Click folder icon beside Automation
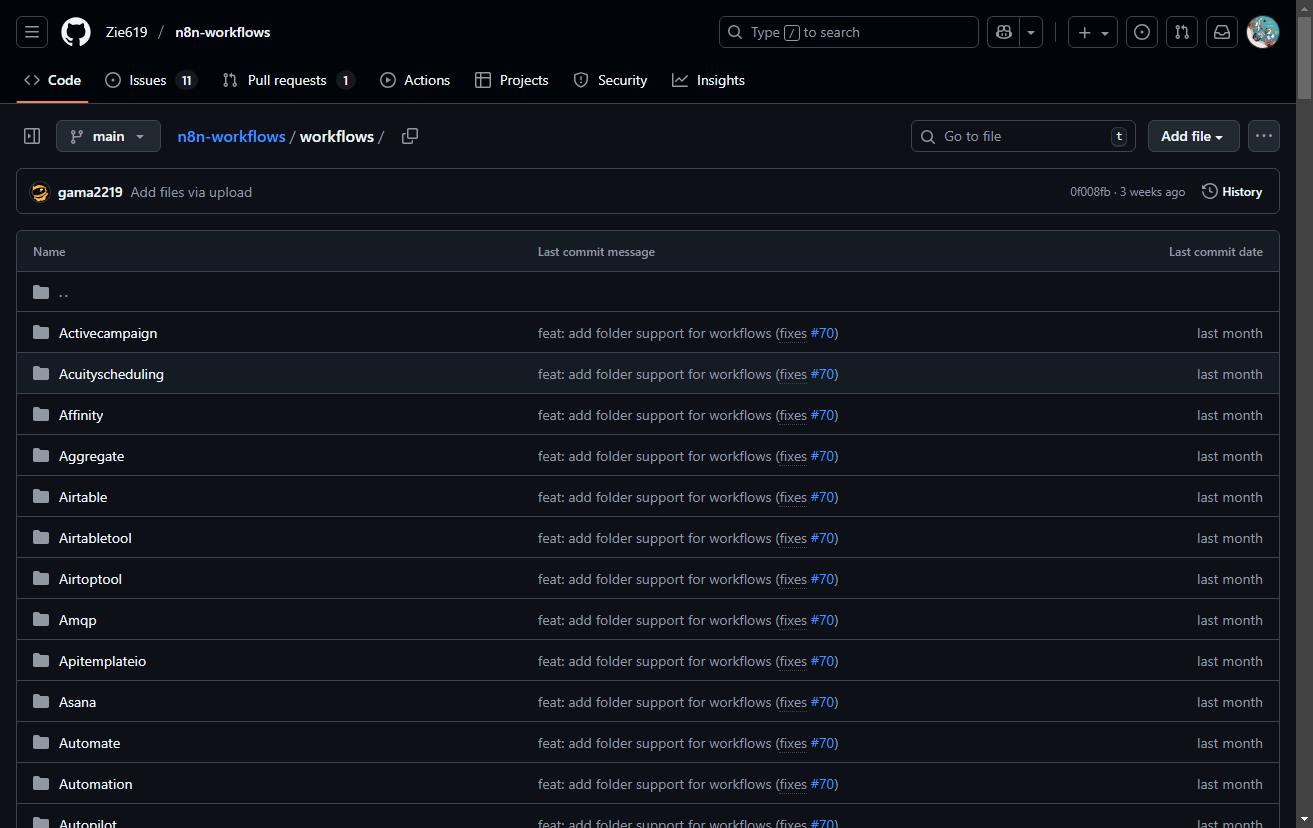1313x828 pixels. (41, 784)
